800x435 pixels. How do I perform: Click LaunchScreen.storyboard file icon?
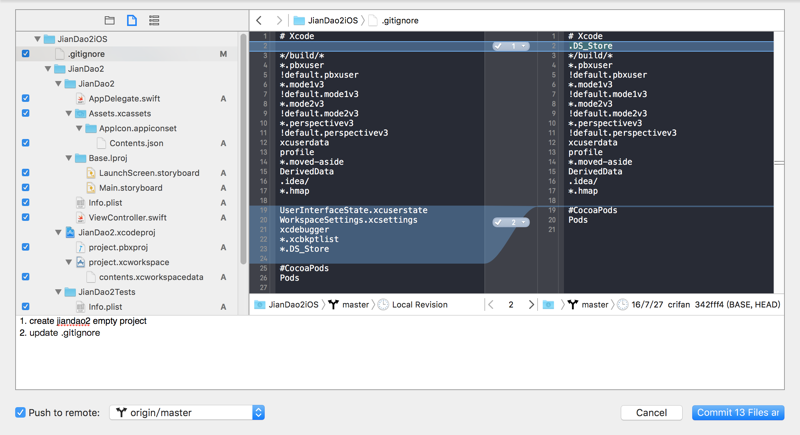90,173
